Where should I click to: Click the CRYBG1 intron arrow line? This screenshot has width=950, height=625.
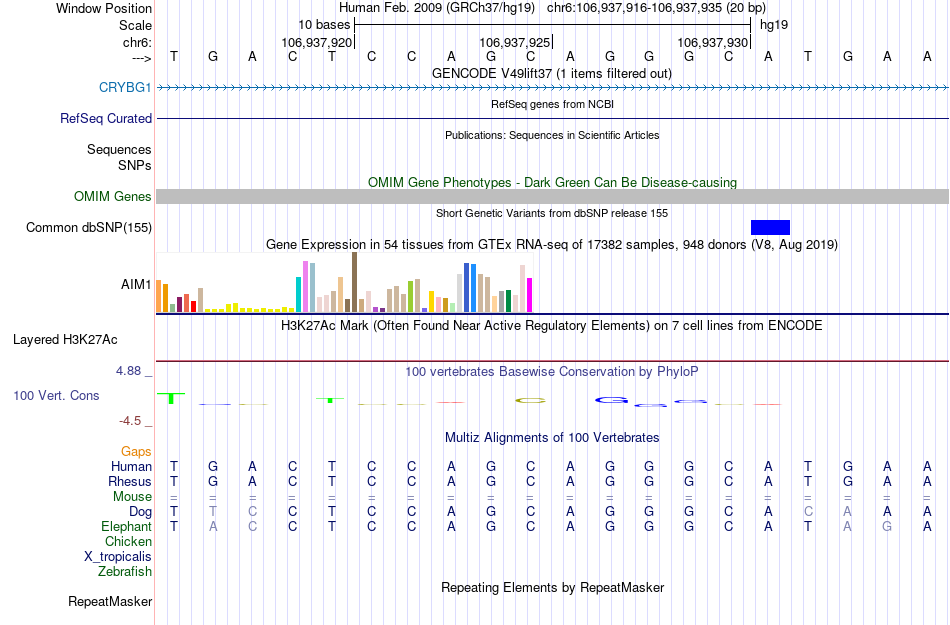pos(553,88)
